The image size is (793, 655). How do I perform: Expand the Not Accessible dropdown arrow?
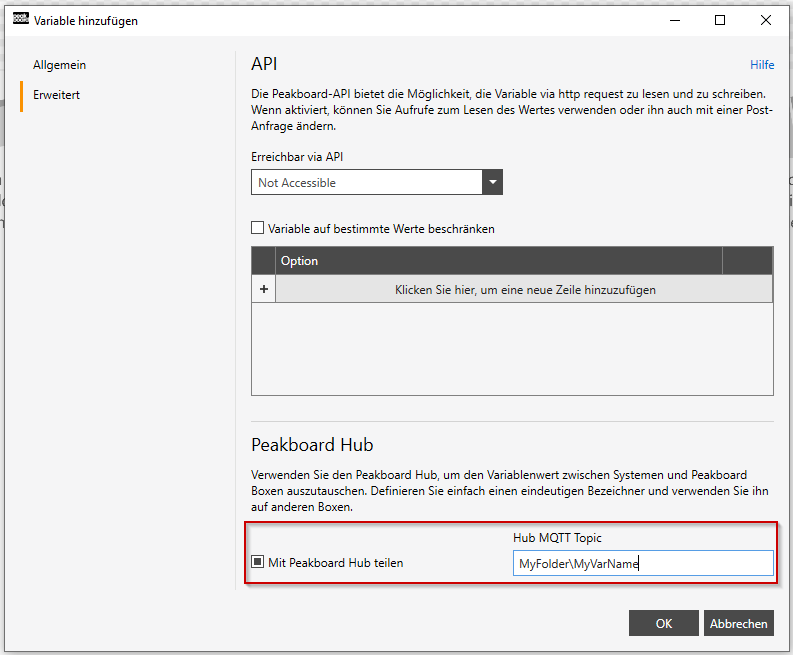click(x=492, y=182)
